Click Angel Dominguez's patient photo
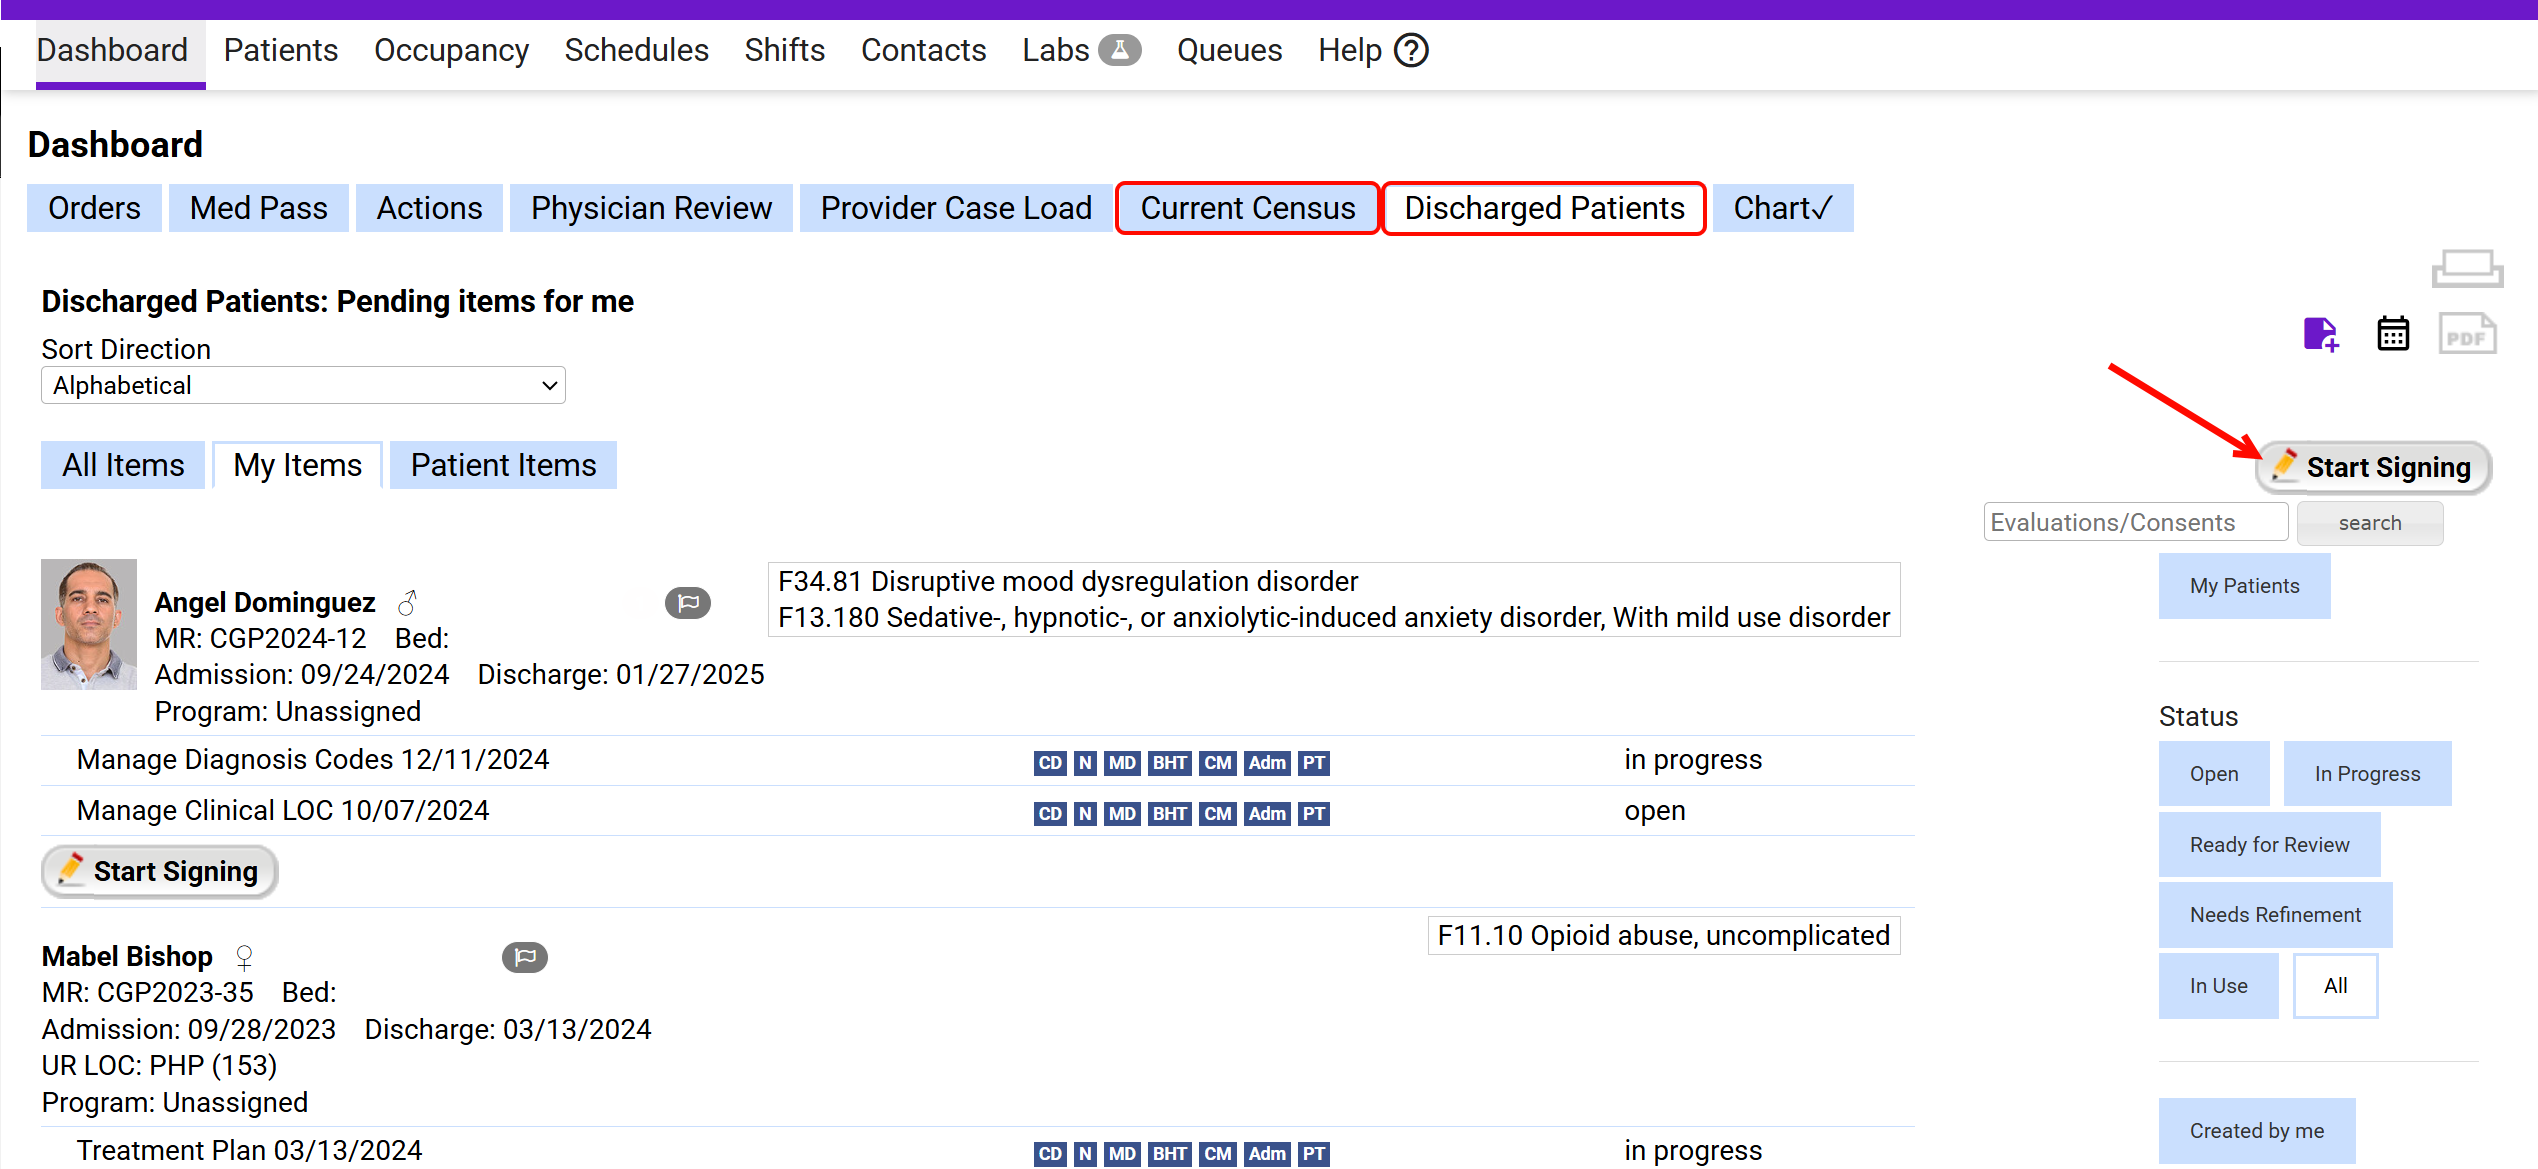The height and width of the screenshot is (1169, 2538). click(89, 624)
